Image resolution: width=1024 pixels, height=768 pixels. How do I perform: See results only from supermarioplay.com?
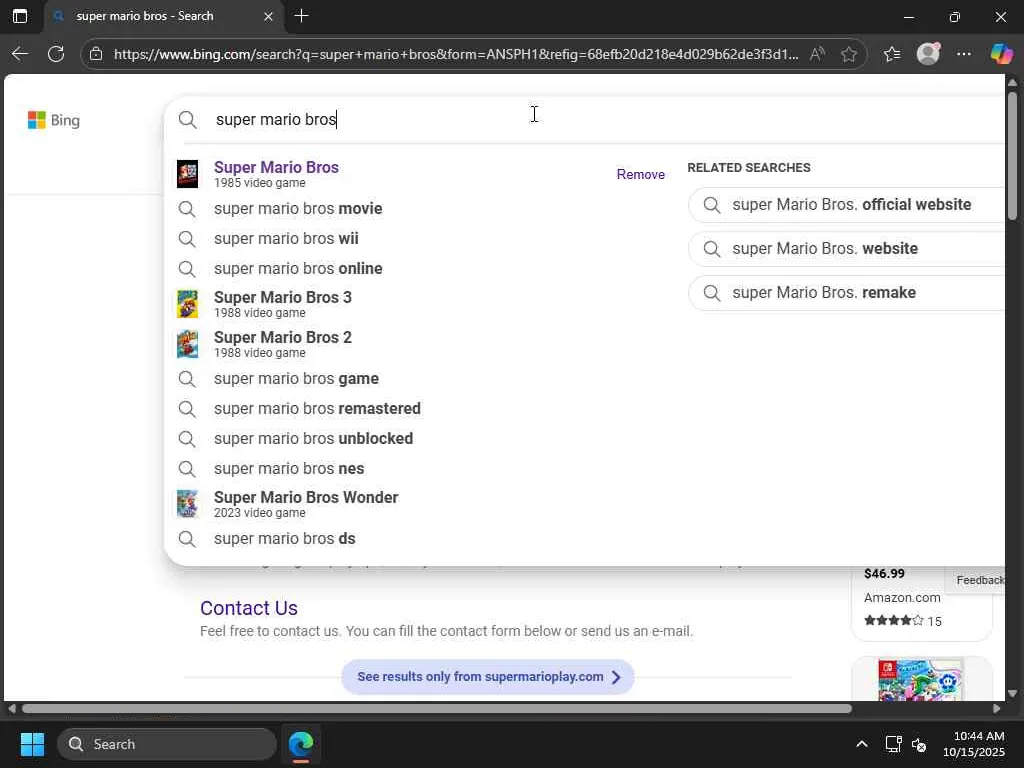click(488, 677)
